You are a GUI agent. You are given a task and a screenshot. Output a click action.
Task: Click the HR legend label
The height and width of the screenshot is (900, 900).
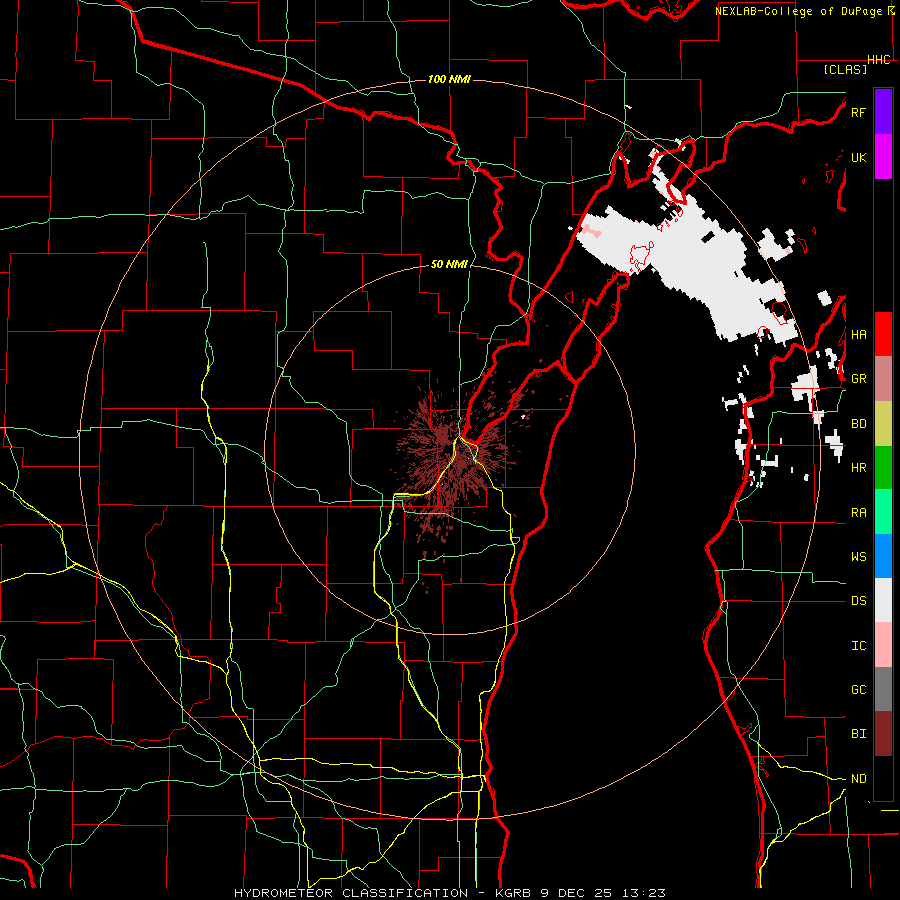coord(858,468)
